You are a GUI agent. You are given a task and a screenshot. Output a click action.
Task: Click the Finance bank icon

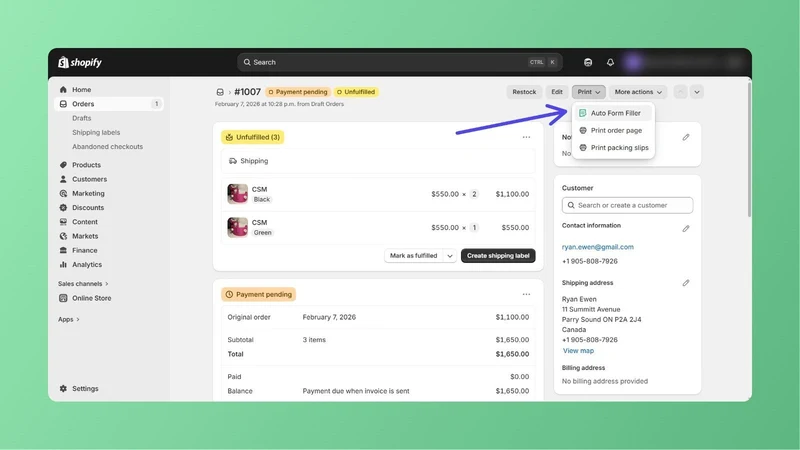click(x=63, y=251)
